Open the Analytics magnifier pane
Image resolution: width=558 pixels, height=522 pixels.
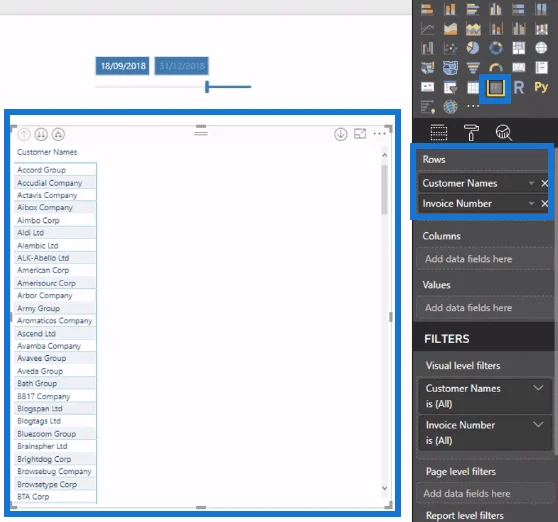[504, 133]
